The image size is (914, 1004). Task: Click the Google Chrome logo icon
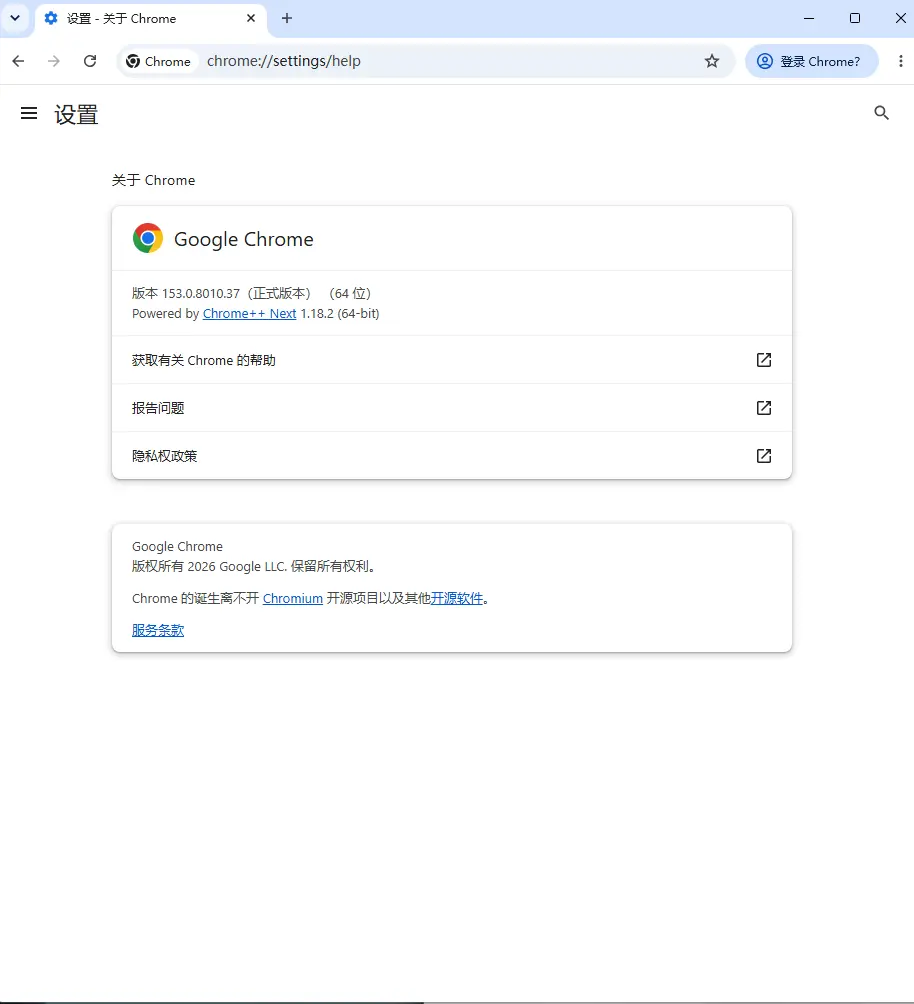[x=148, y=238]
